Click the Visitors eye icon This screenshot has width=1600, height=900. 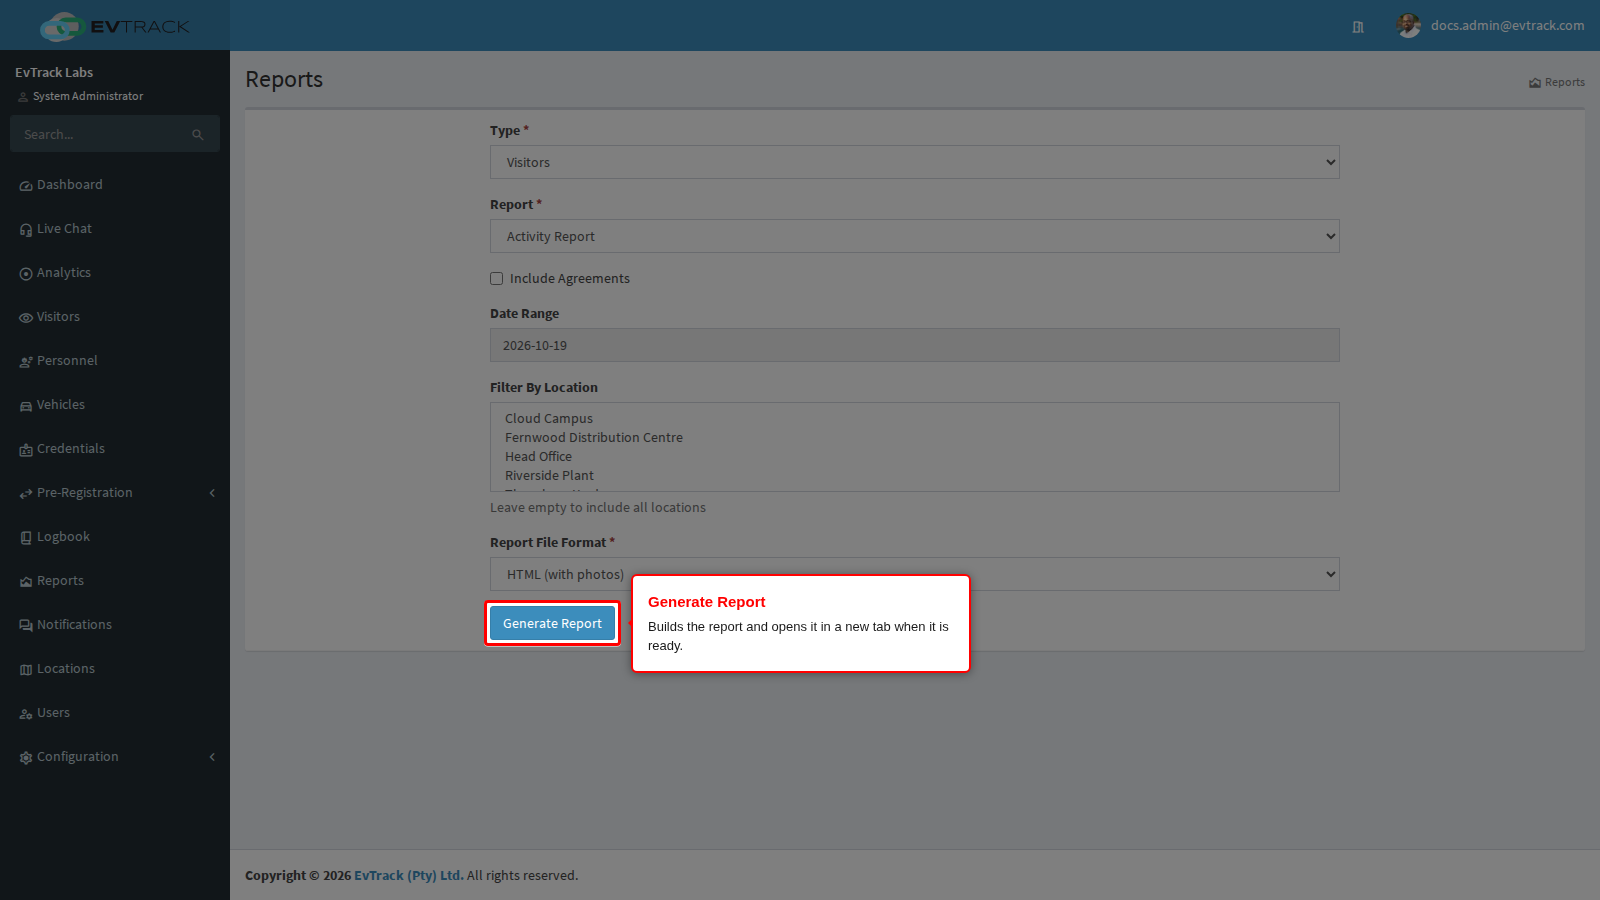click(26, 318)
